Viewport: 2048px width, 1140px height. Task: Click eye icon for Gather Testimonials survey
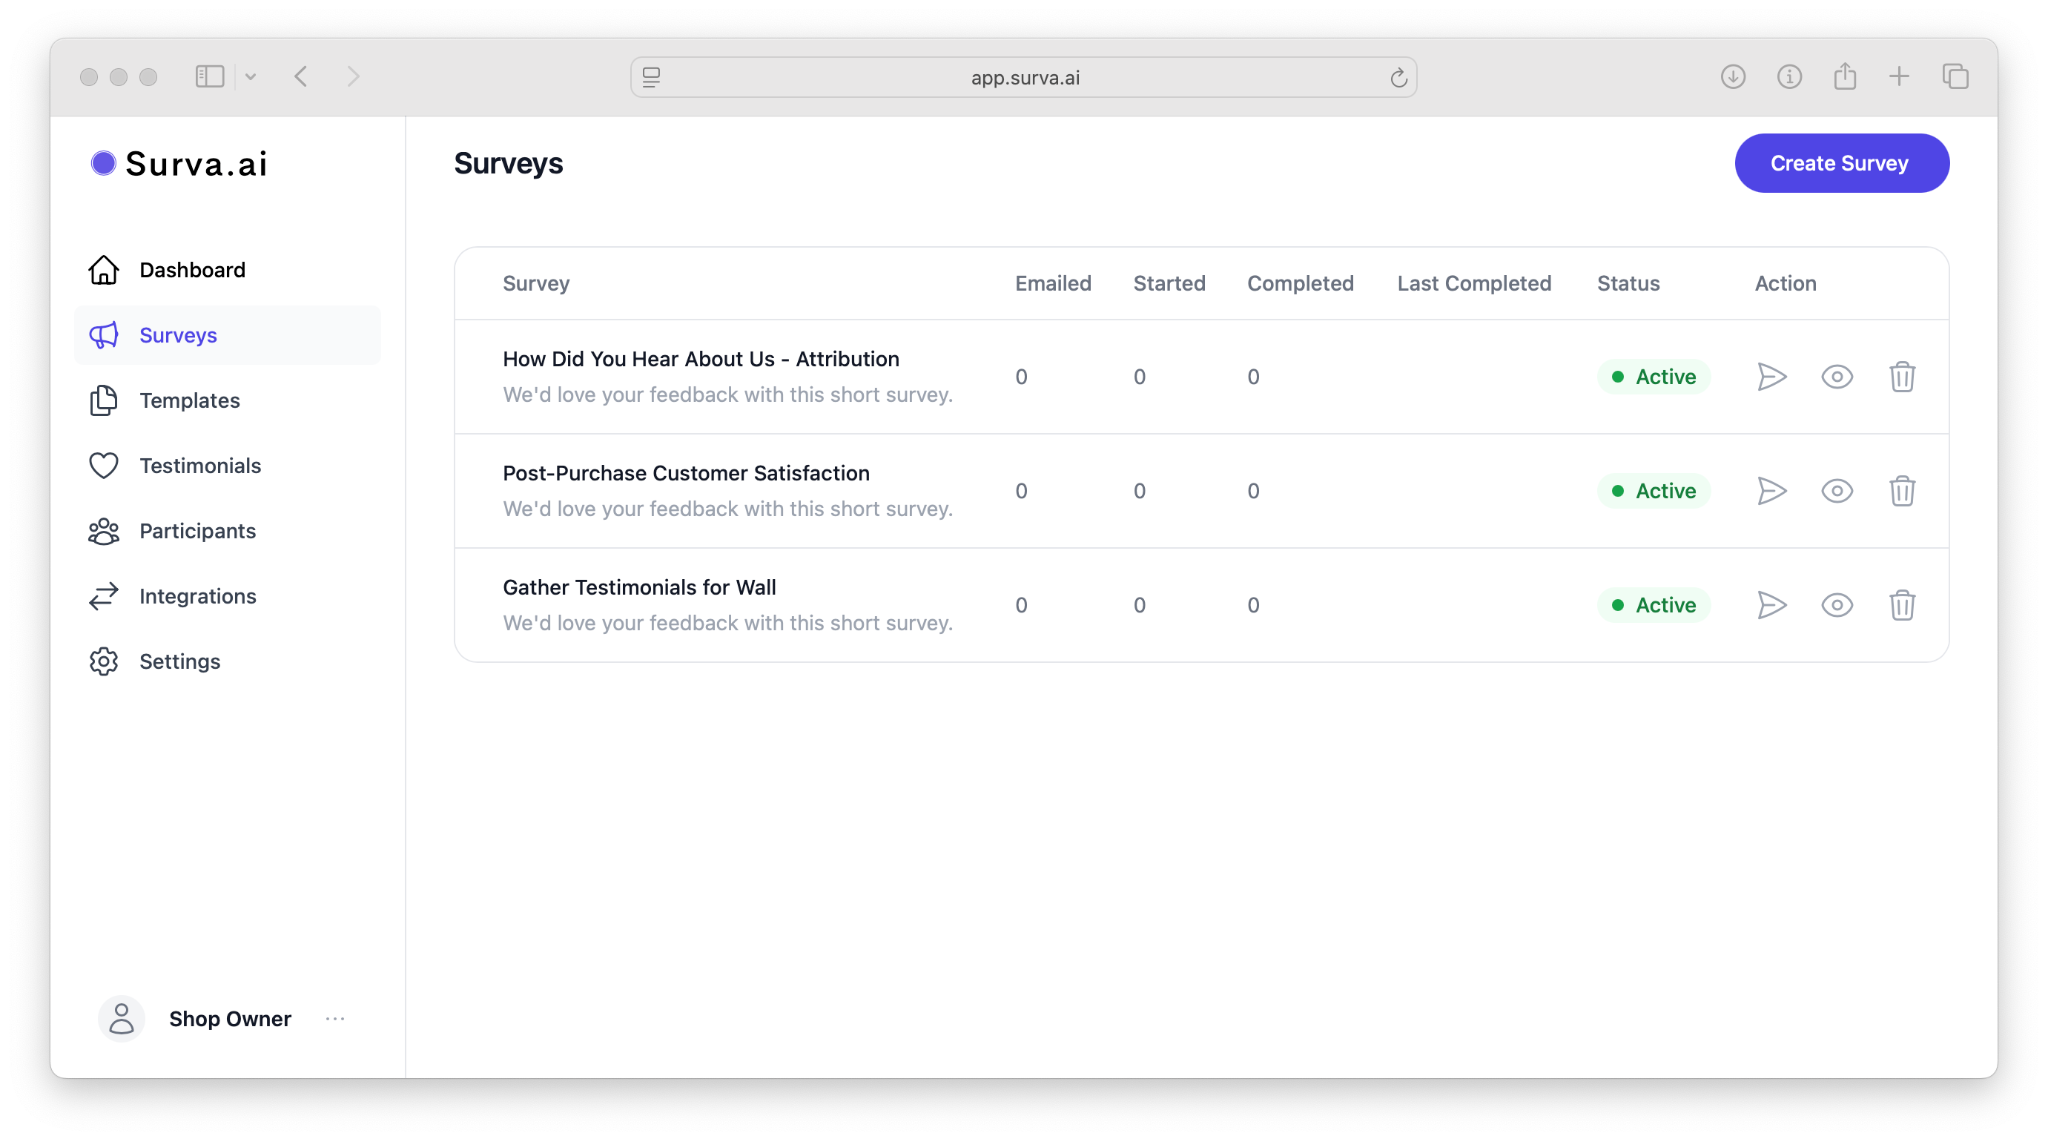click(x=1836, y=605)
